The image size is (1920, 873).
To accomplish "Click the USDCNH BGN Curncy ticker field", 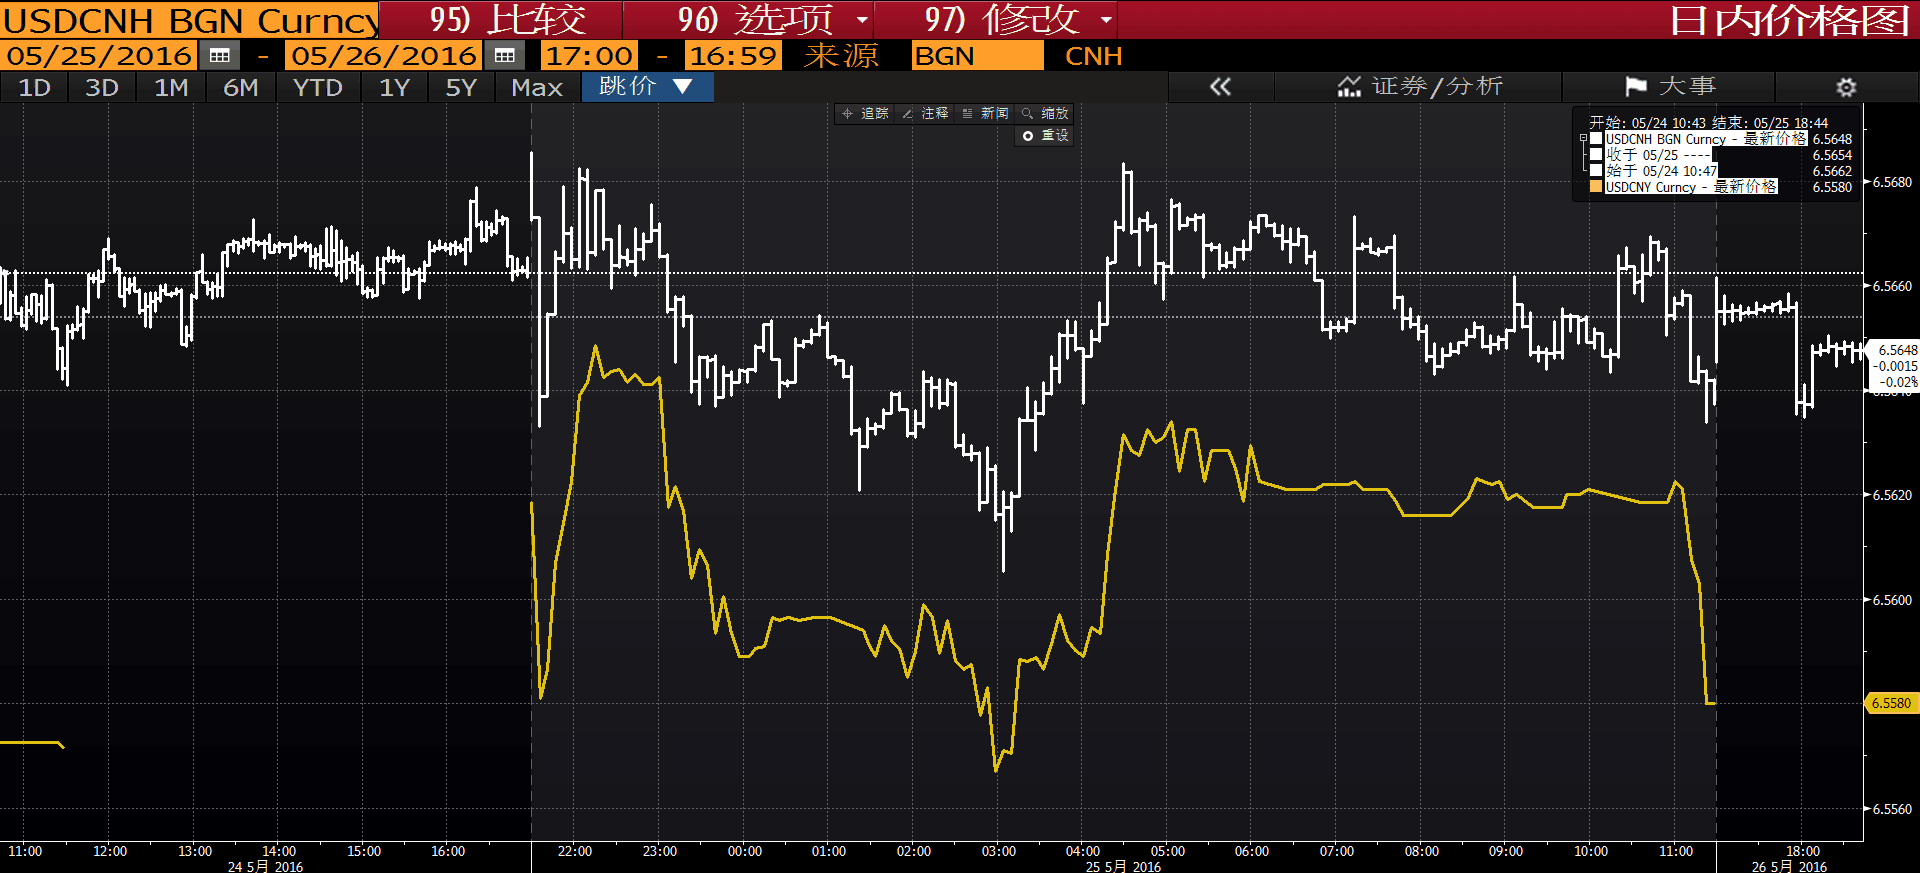I will coord(190,20).
